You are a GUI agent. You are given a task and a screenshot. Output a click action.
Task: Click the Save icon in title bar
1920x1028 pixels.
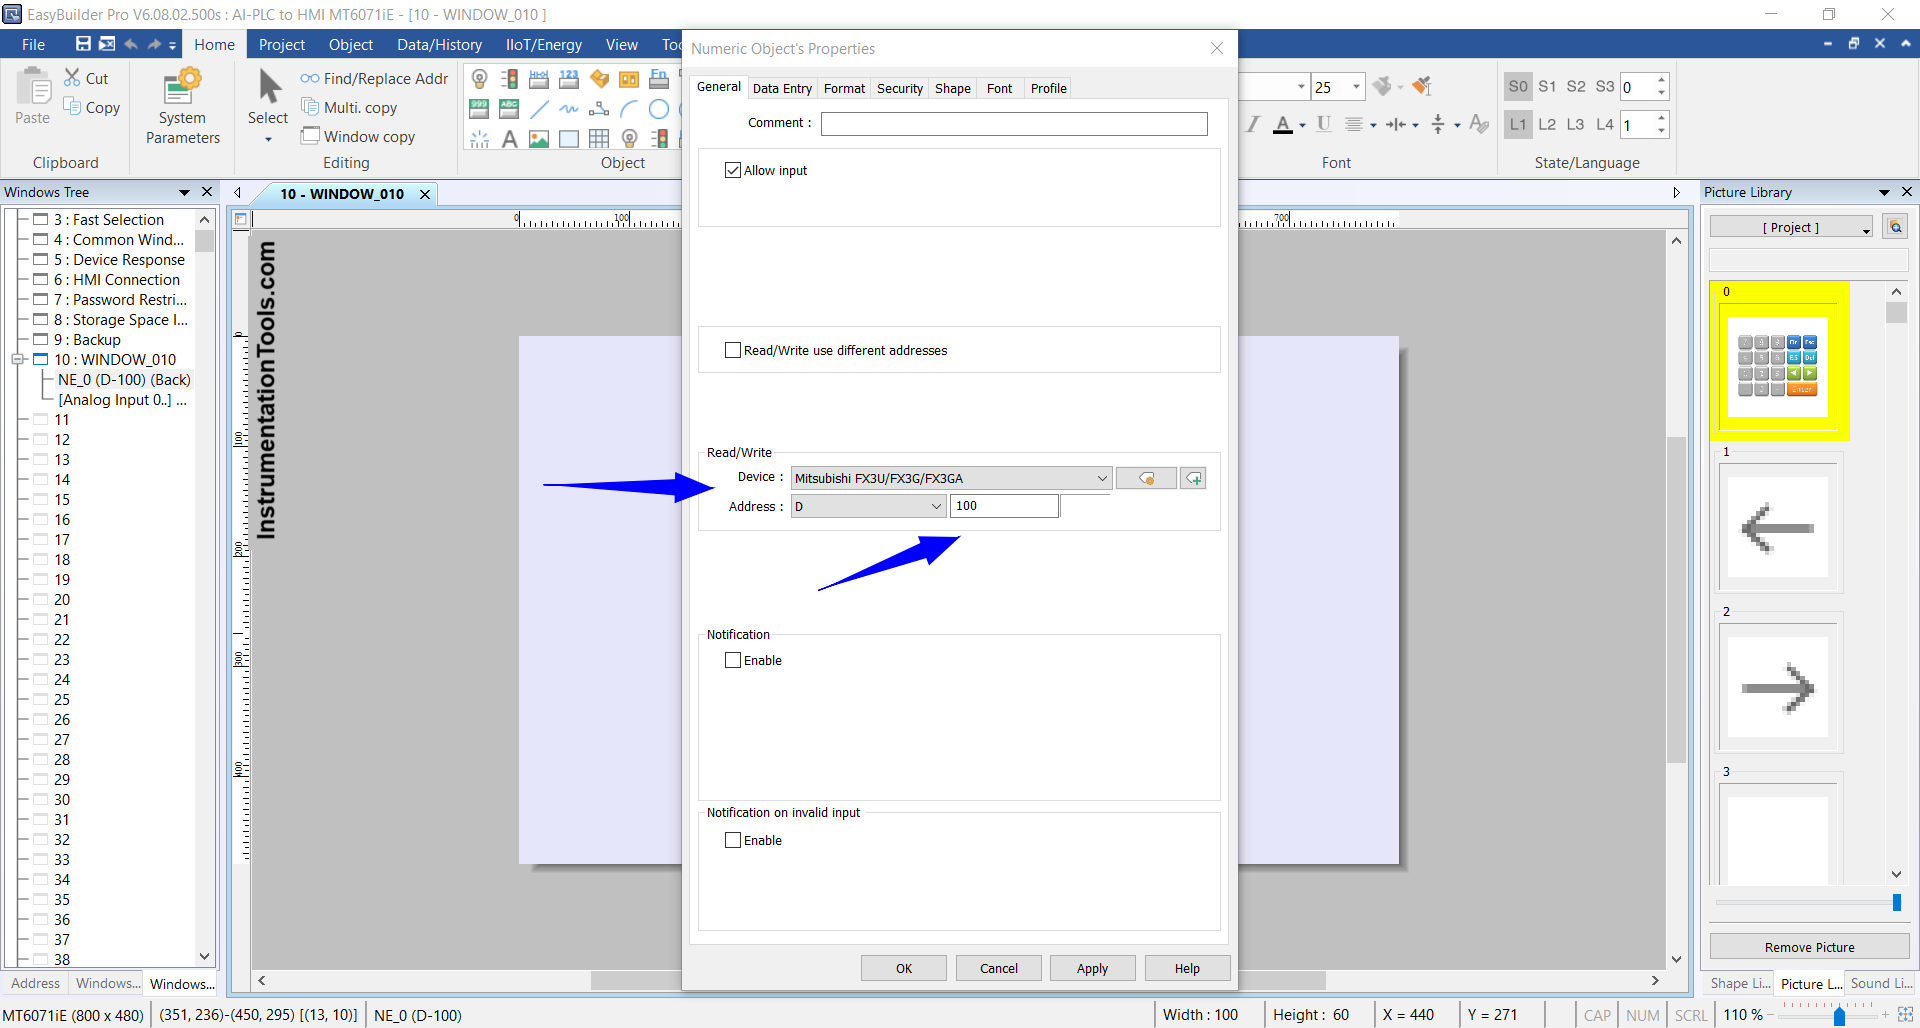[84, 44]
